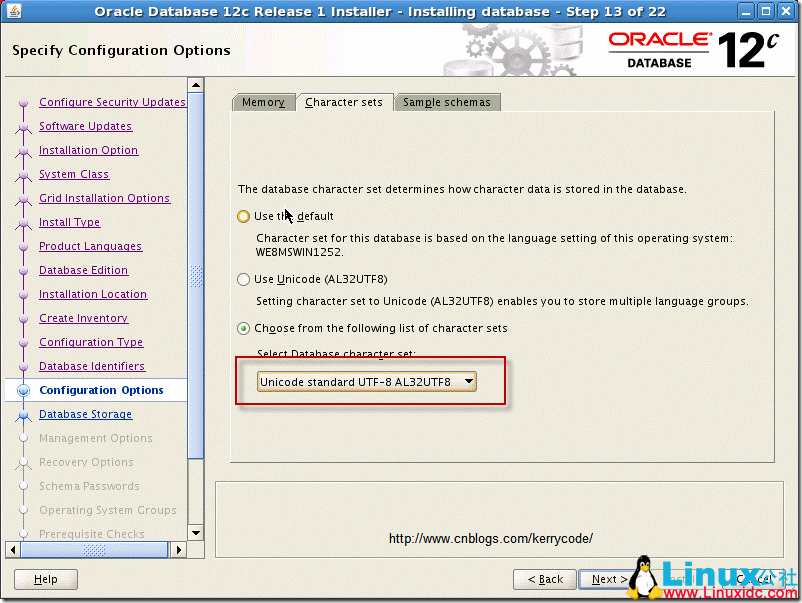Image resolution: width=802 pixels, height=603 pixels.
Task: Select 'Choose from the following list' radio button
Action: click(243, 328)
